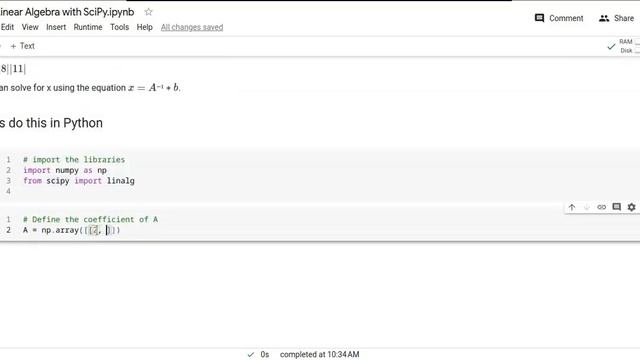Screen dimensions: 640x360
Task: Click the notebook title 'inear Algebra with SciPy.ipynb'
Action: [x=67, y=12]
